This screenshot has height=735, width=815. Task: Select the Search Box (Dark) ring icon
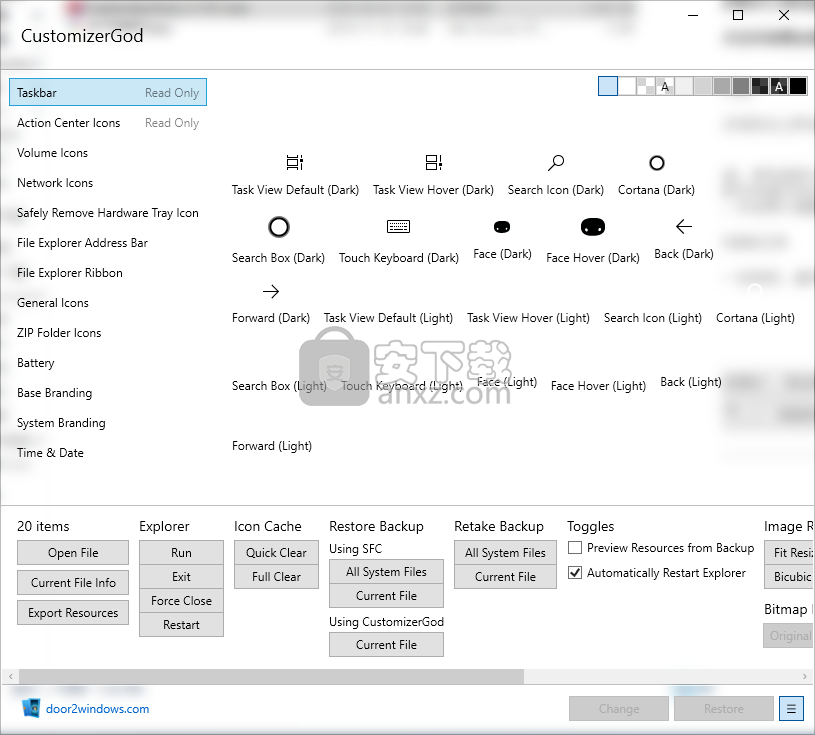click(x=279, y=227)
